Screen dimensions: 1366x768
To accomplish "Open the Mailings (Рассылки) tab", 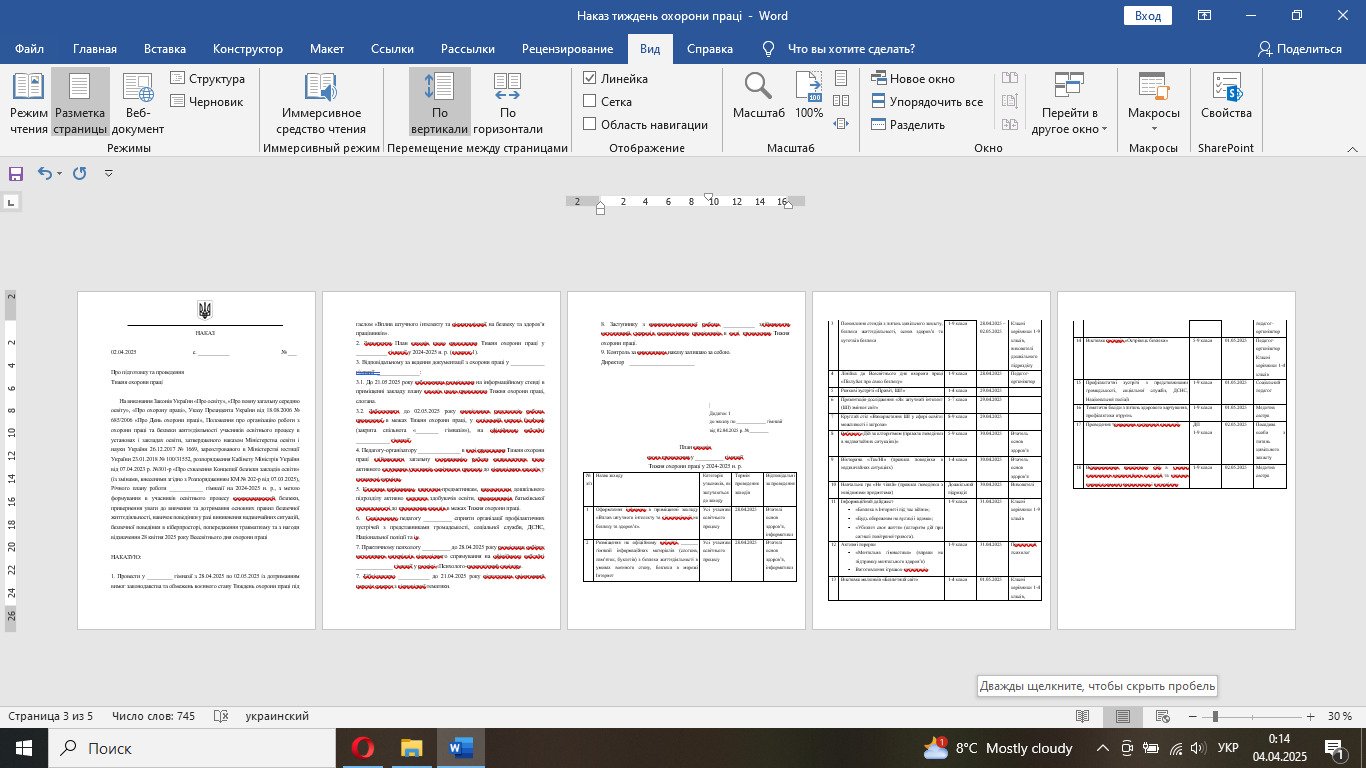I will click(x=466, y=48).
